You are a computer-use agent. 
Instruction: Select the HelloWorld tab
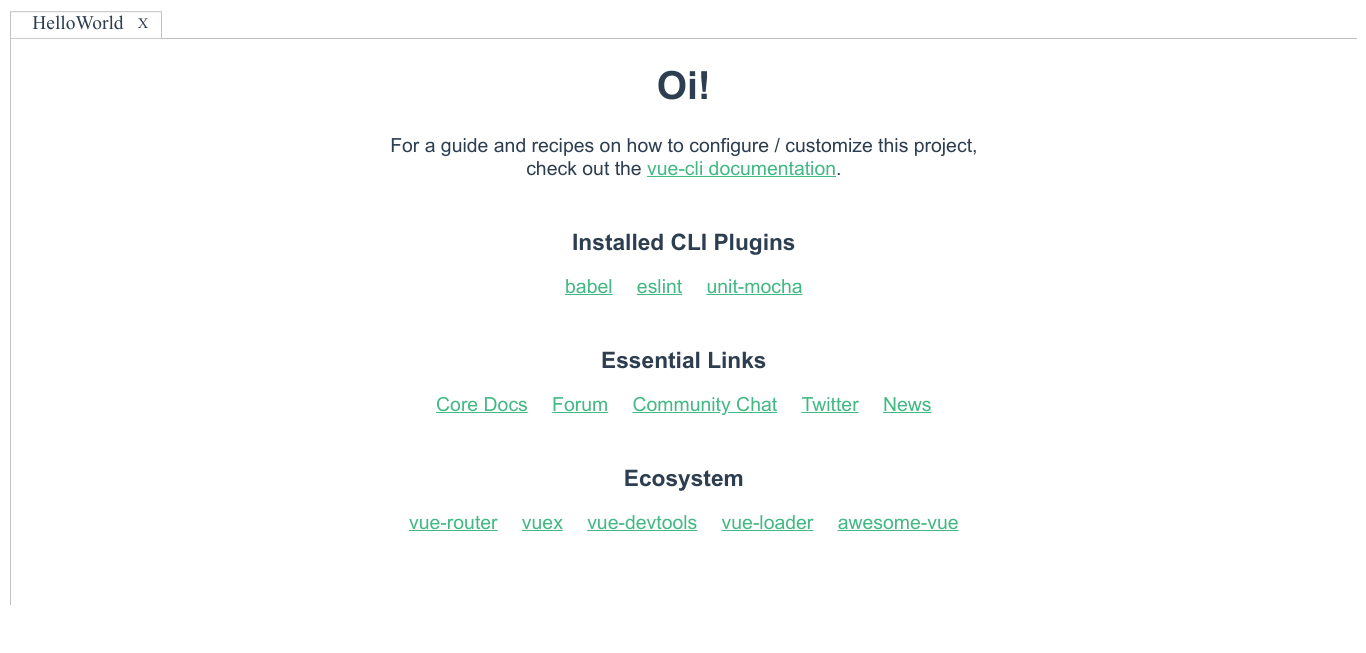pyautogui.click(x=76, y=23)
